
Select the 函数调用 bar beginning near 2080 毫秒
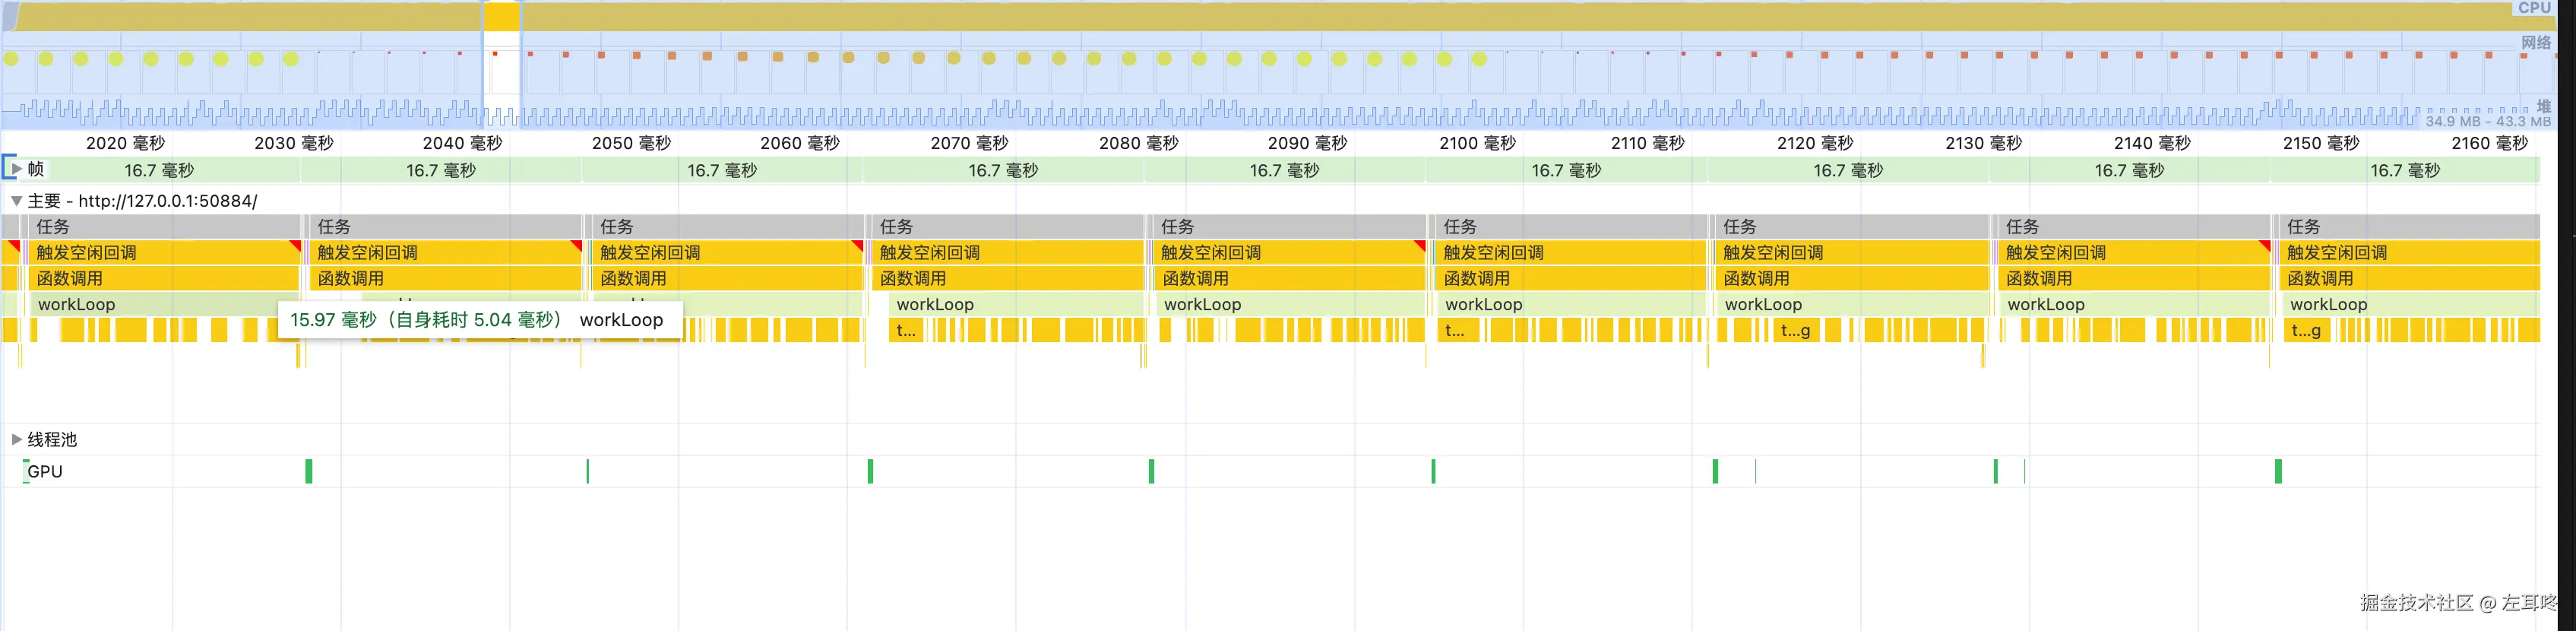(x=1290, y=279)
